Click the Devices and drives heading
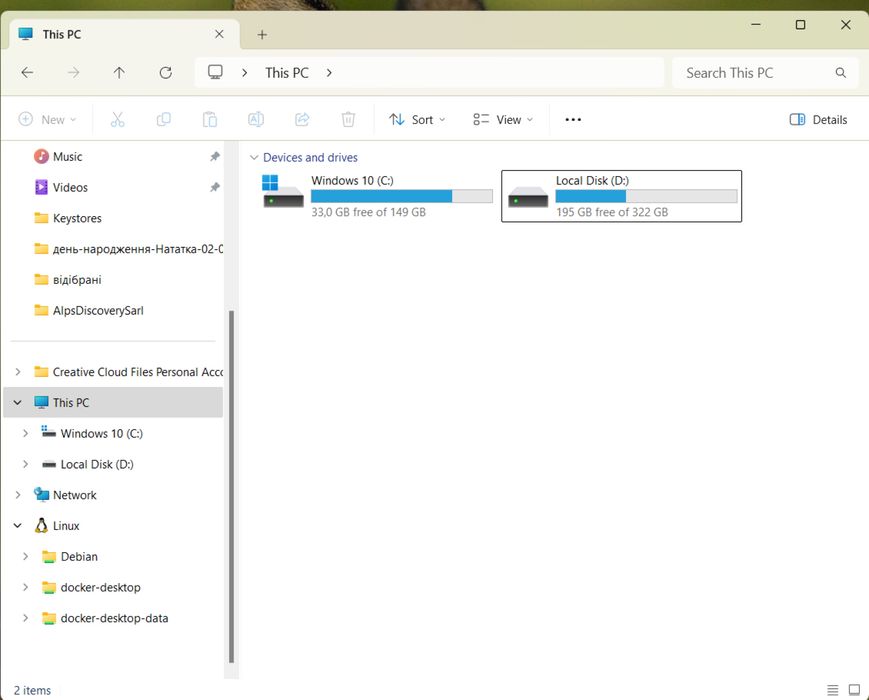 [310, 157]
